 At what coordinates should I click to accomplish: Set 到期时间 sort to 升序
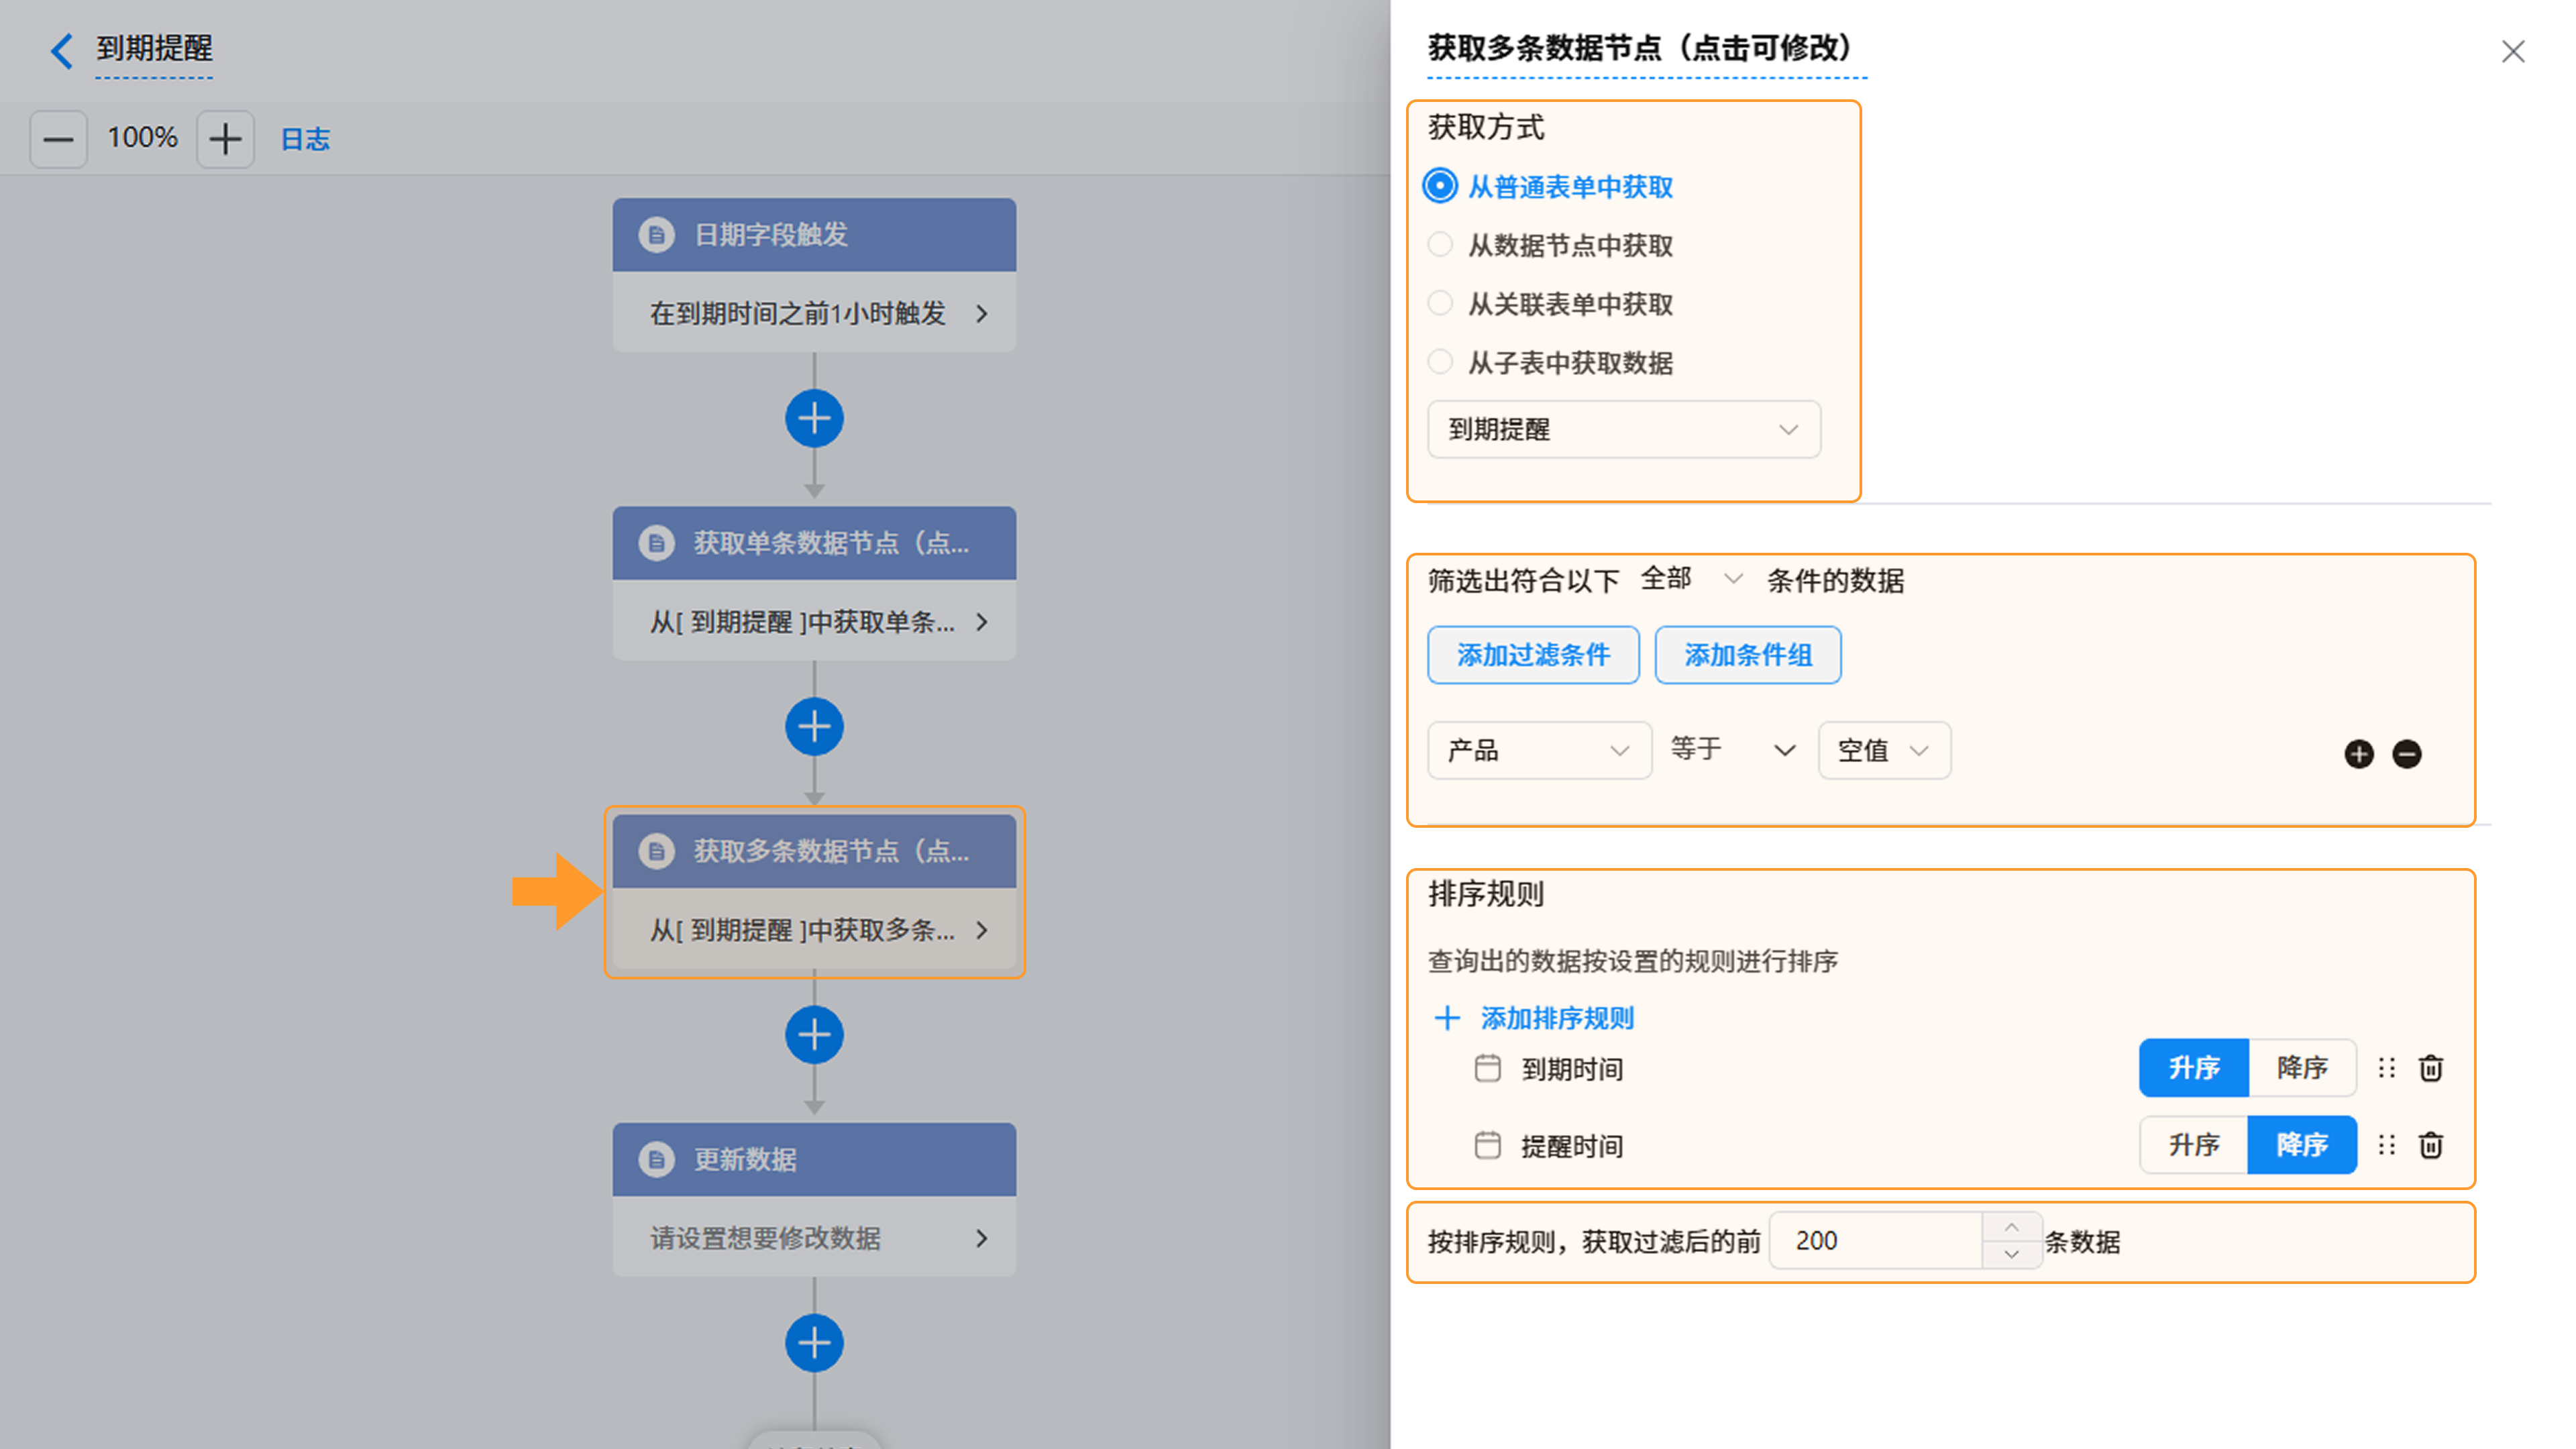tap(2193, 1068)
